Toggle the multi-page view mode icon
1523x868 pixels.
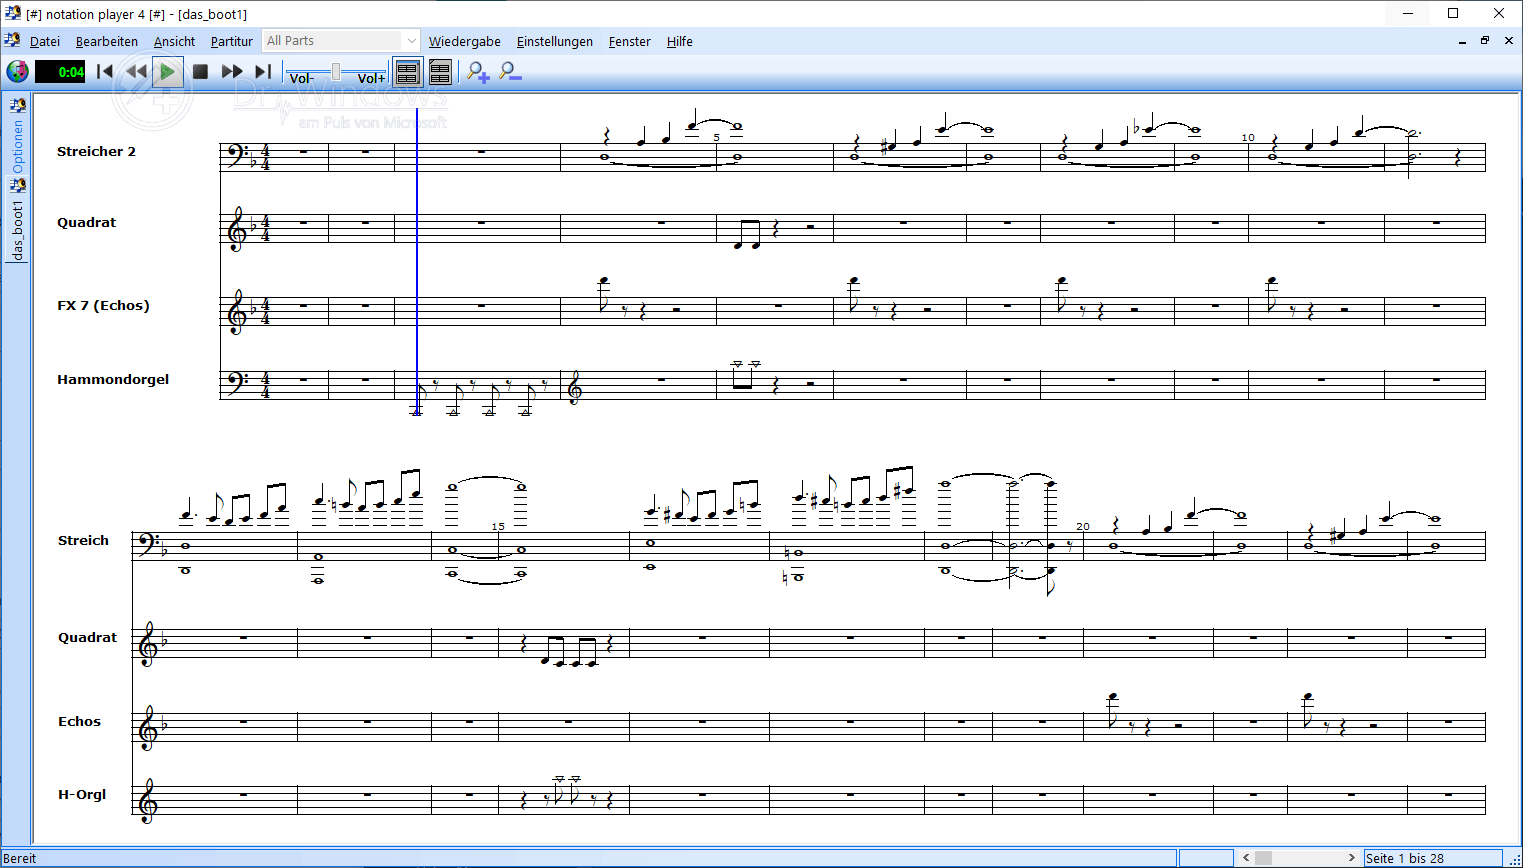440,71
